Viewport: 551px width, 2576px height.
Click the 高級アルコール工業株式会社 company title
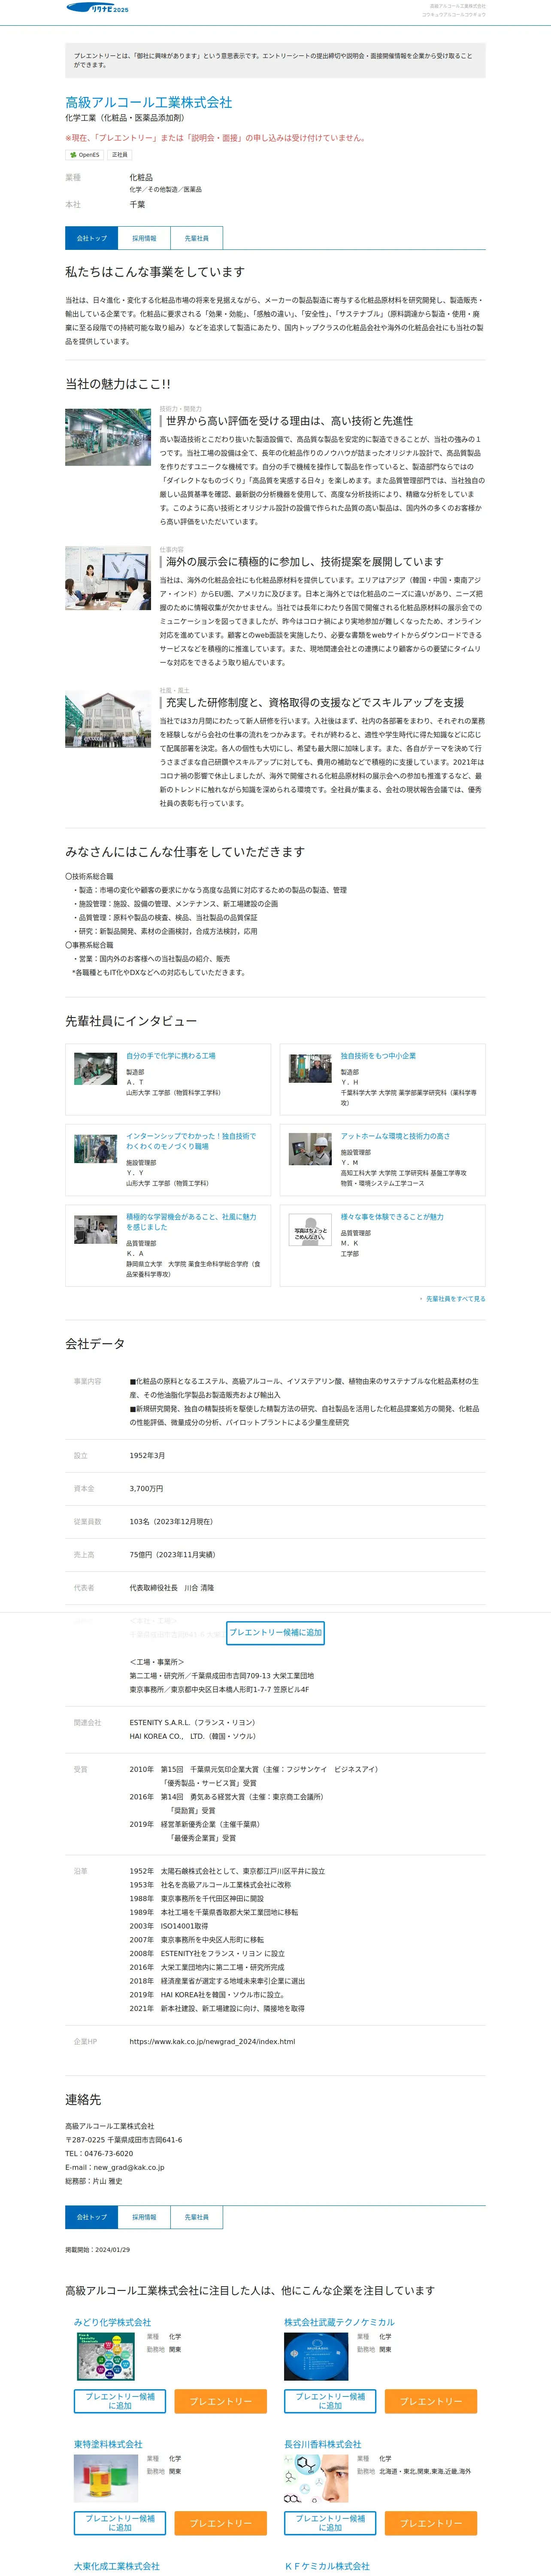148,102
